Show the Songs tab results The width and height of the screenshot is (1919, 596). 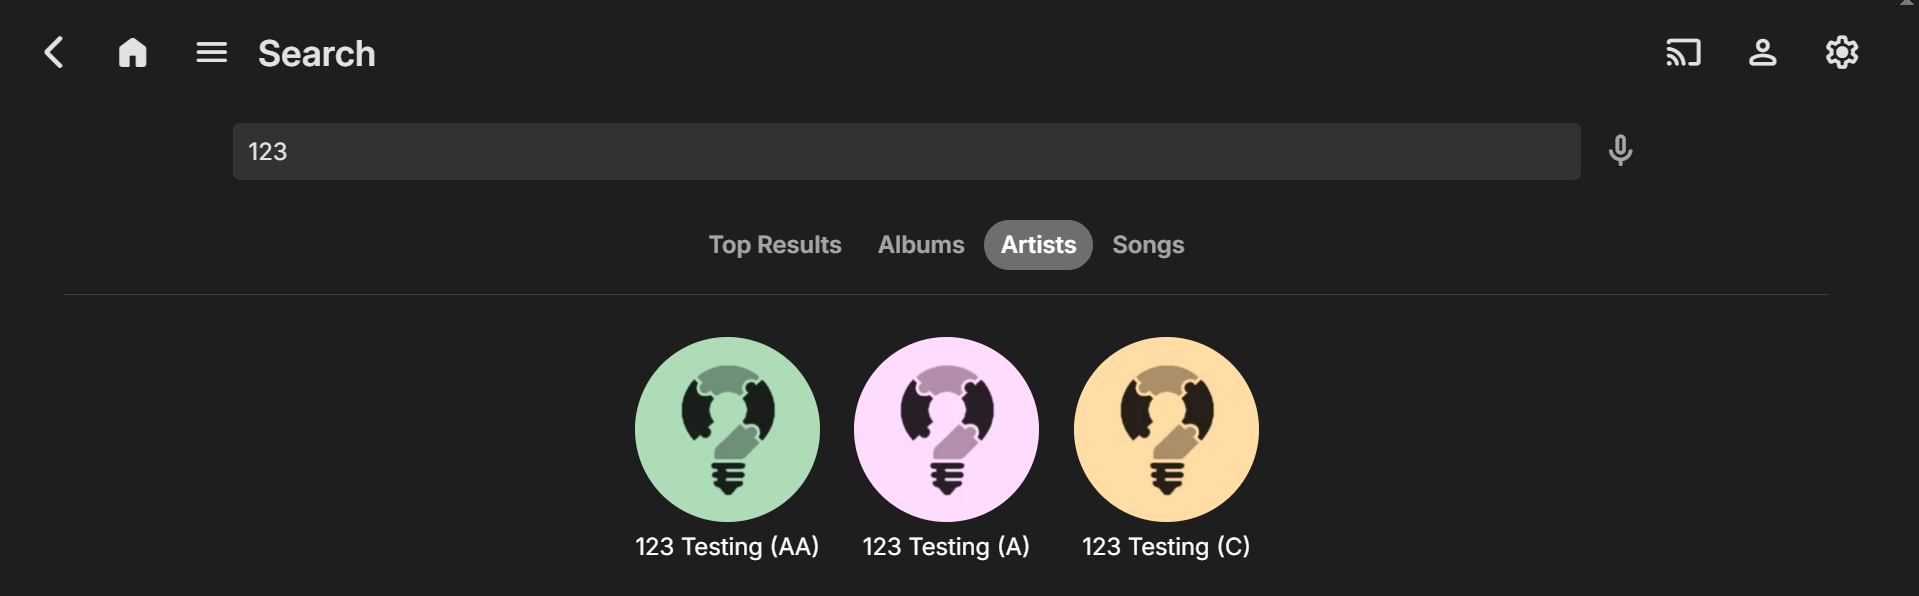coord(1148,245)
